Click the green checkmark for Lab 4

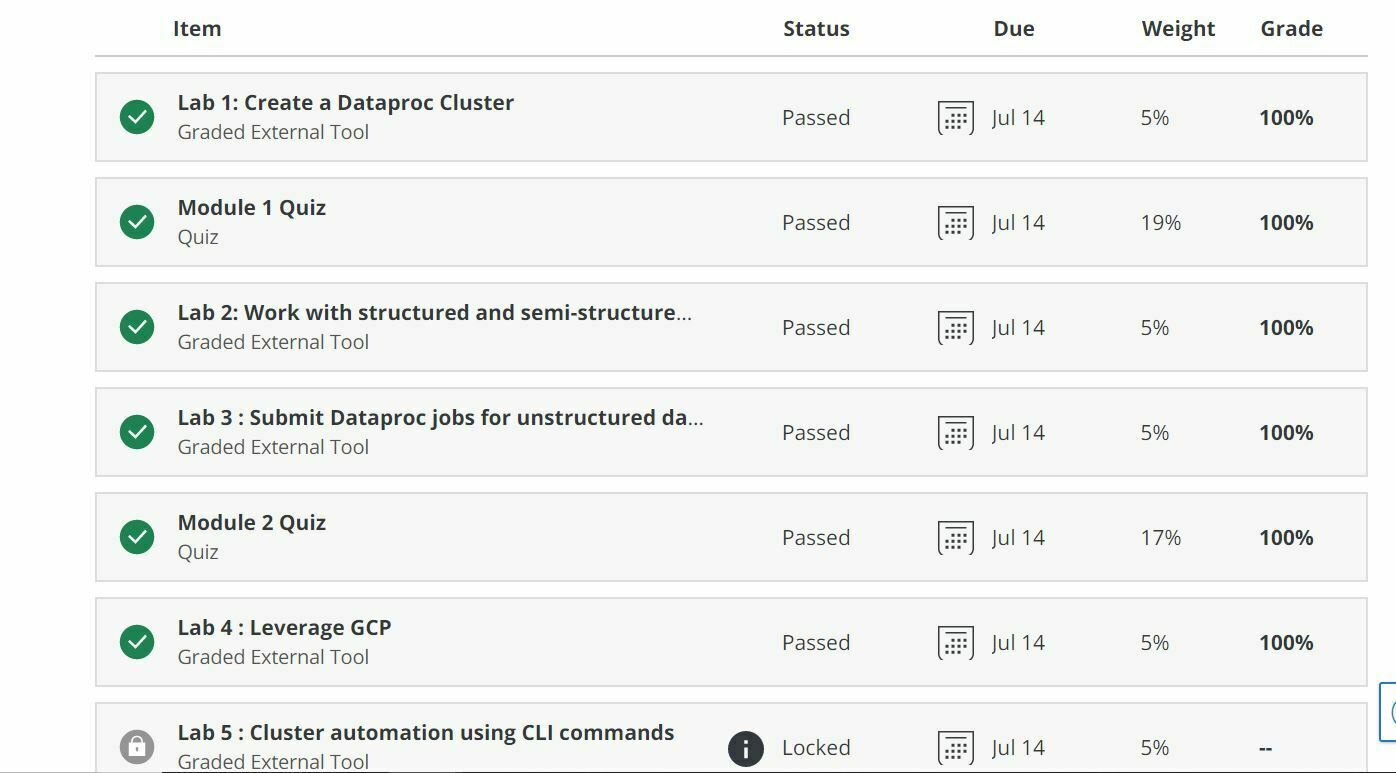pyautogui.click(x=137, y=642)
